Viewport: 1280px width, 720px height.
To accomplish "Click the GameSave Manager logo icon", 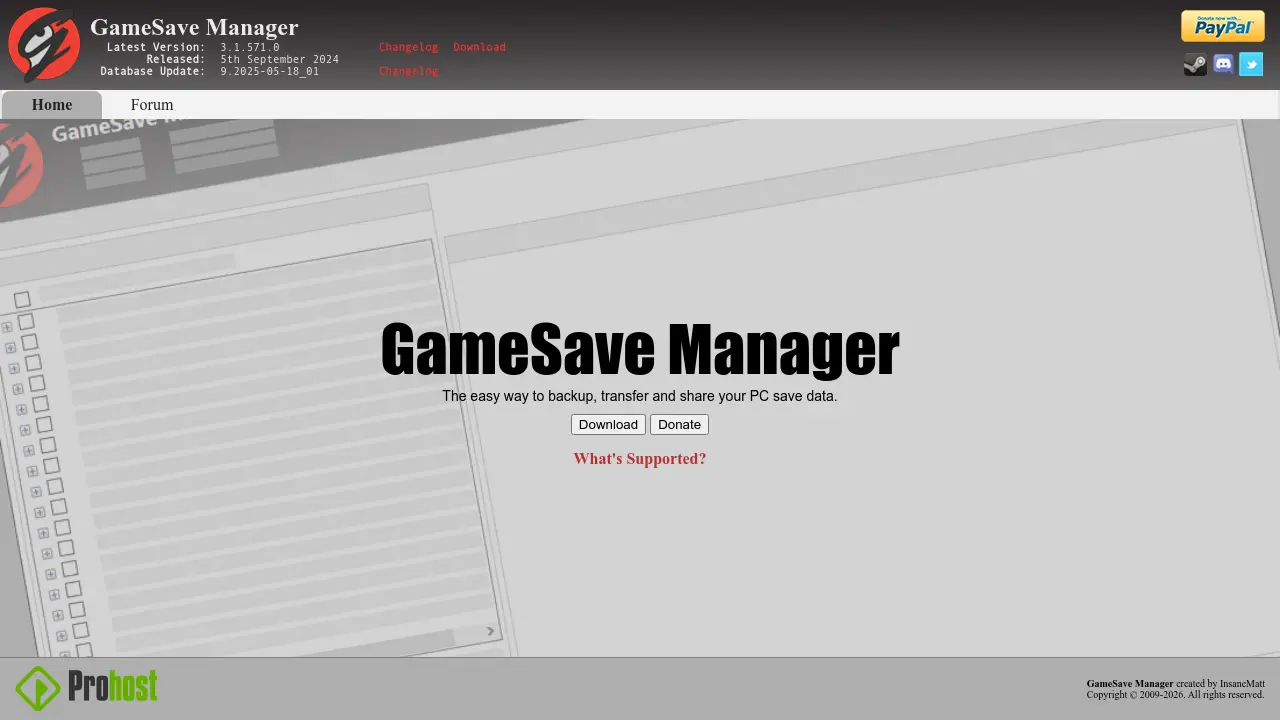I will [x=44, y=45].
